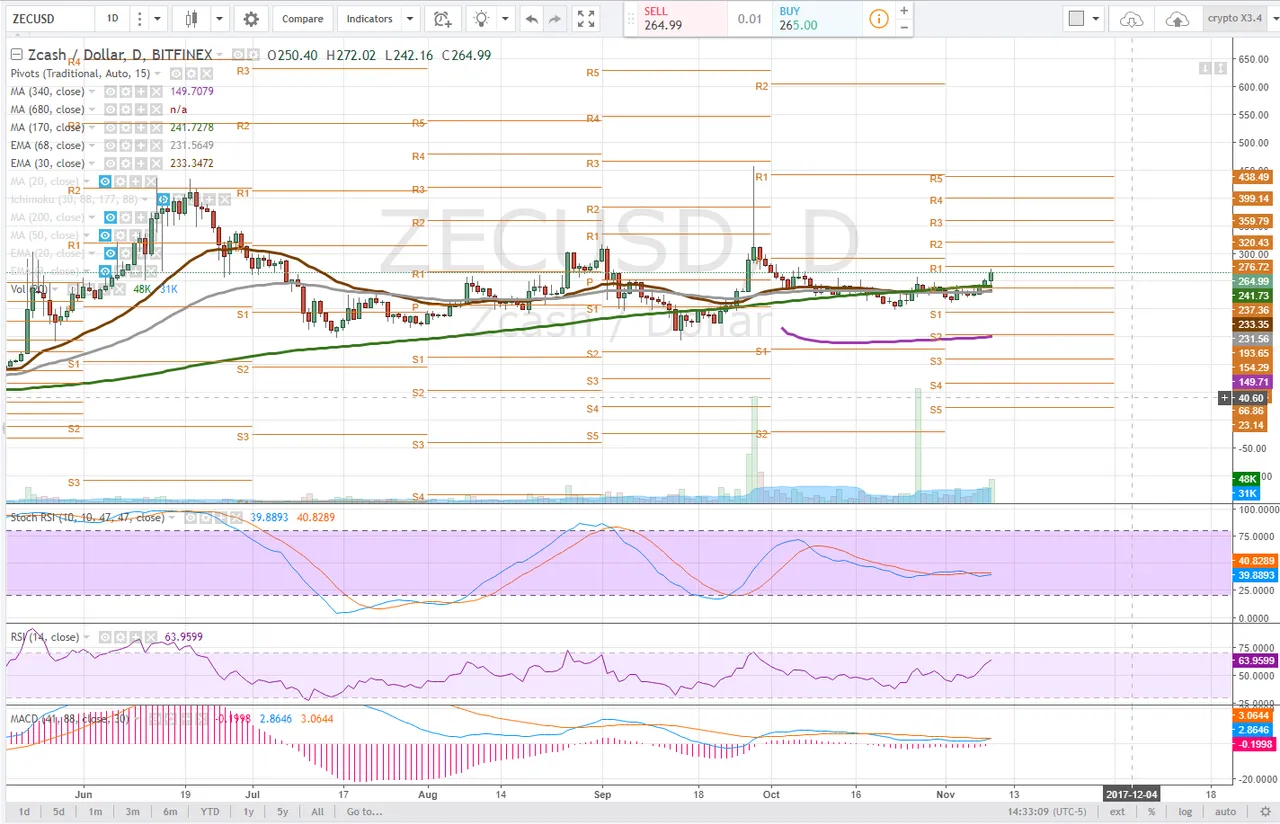Image resolution: width=1280 pixels, height=824 pixels.
Task: Show the hidden Ichimoku indicator
Action: click(x=163, y=199)
